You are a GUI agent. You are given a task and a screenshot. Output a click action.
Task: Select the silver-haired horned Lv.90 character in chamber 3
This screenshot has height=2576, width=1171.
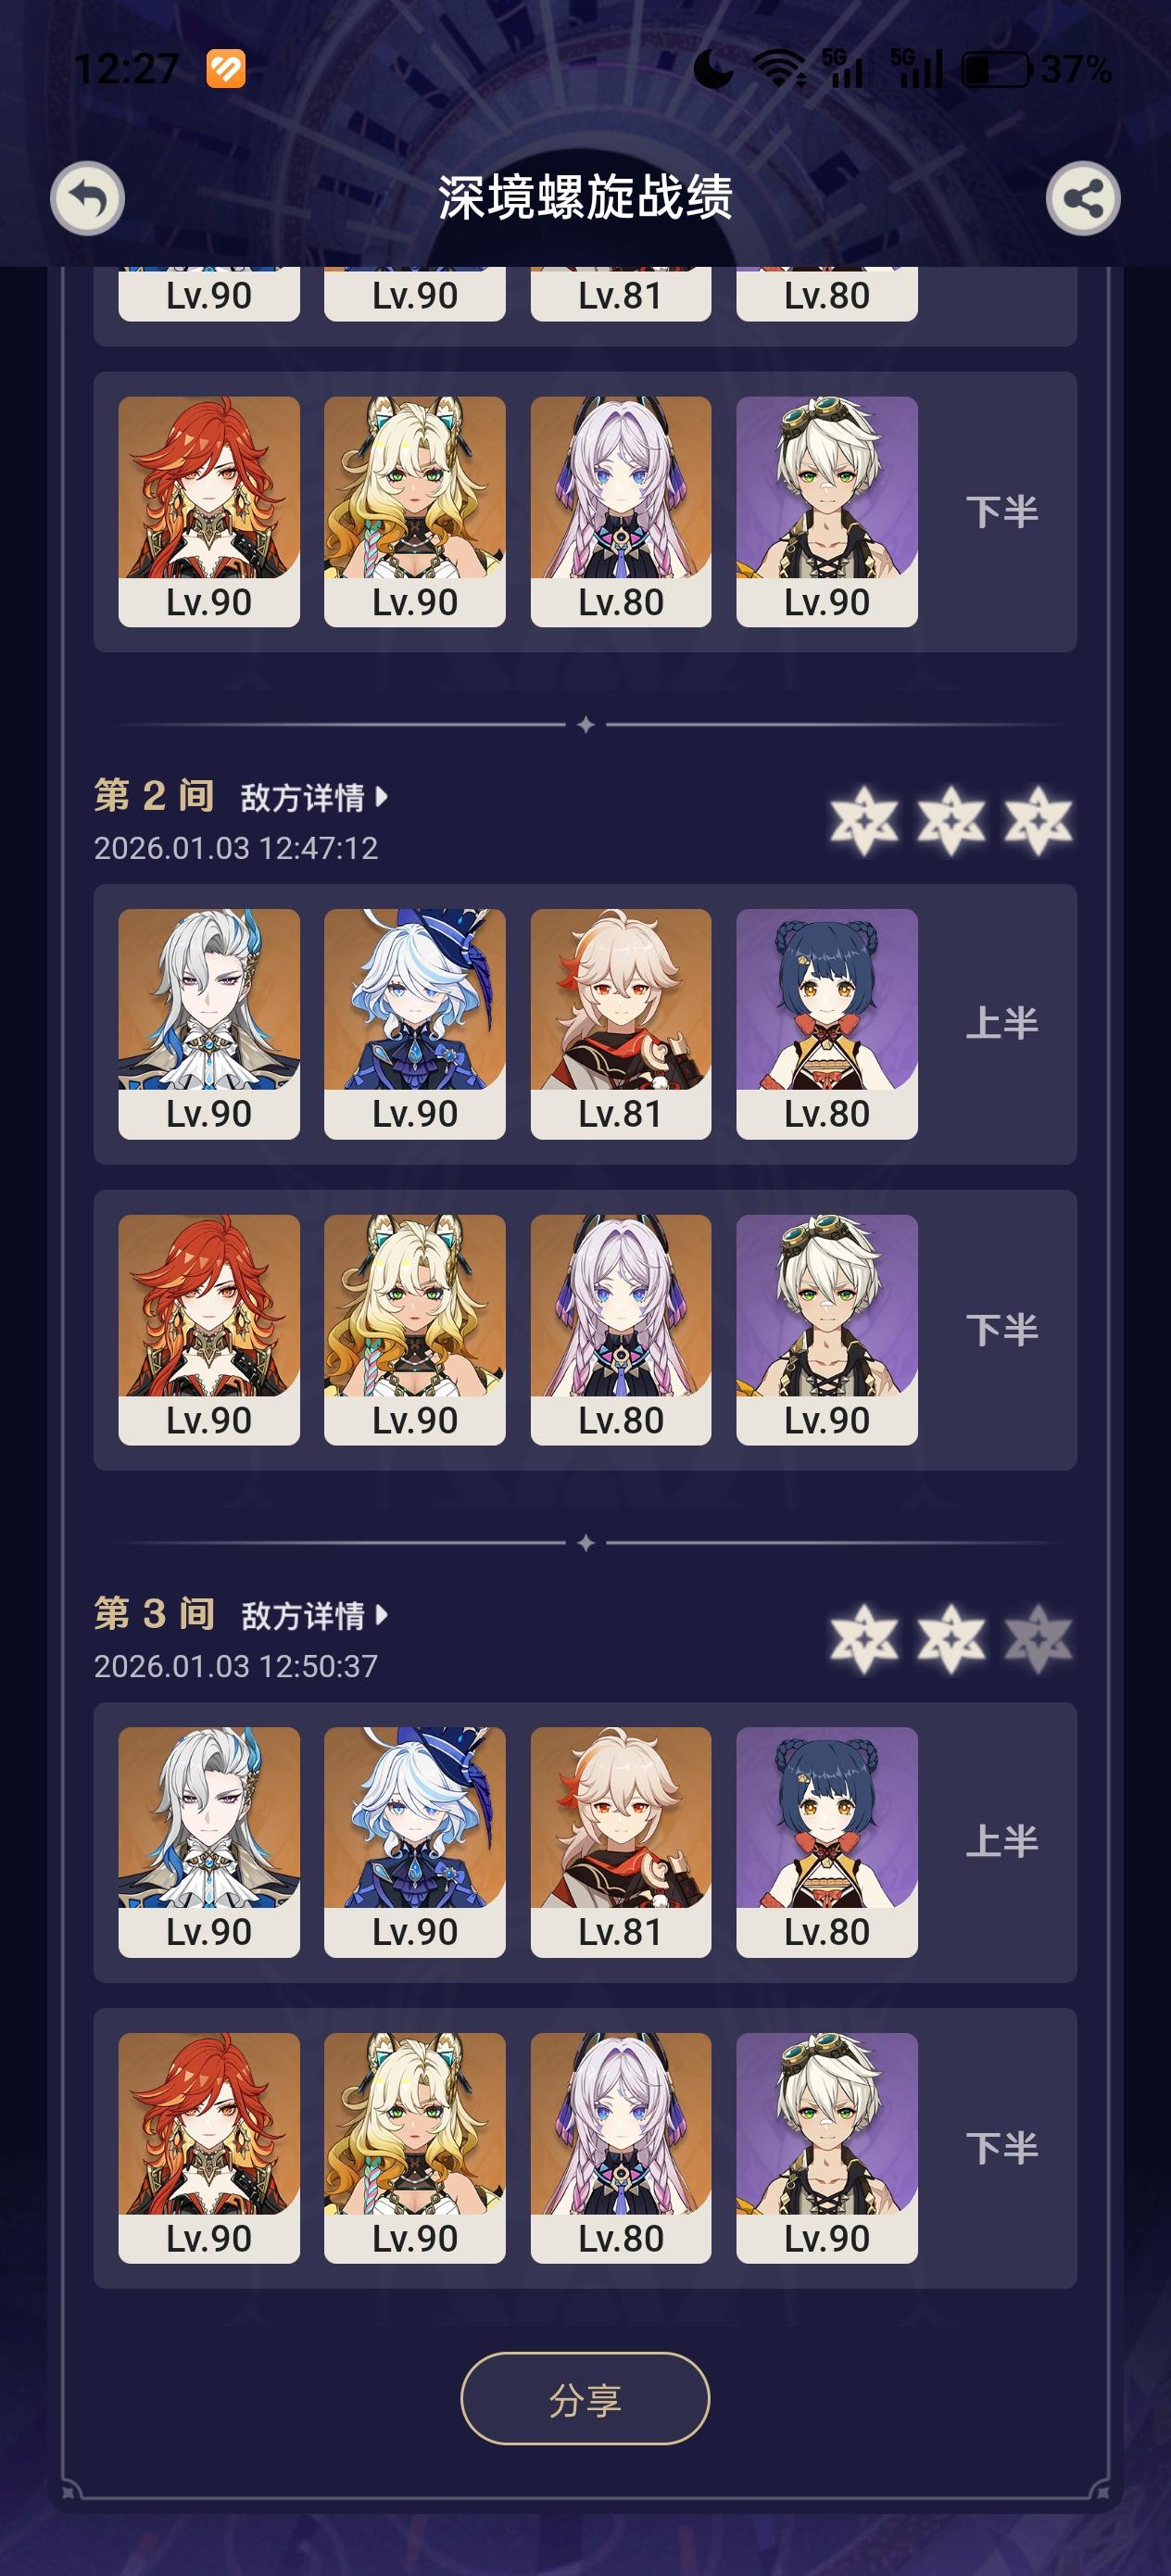(x=209, y=1841)
